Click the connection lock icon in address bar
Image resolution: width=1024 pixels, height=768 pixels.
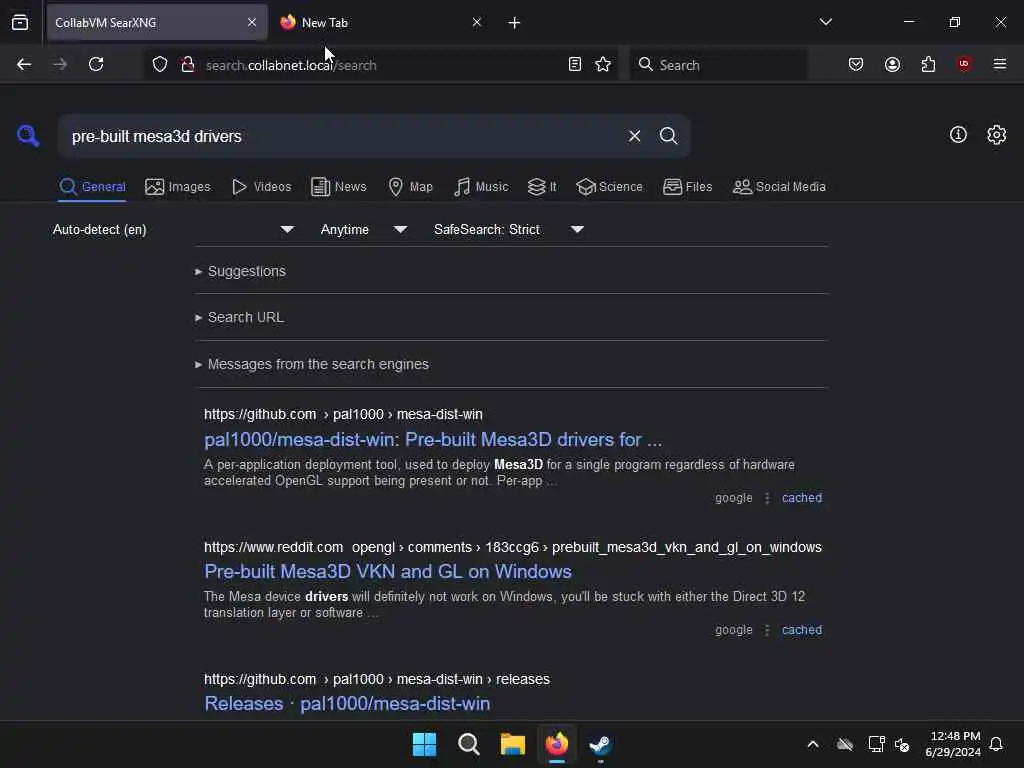tap(188, 65)
